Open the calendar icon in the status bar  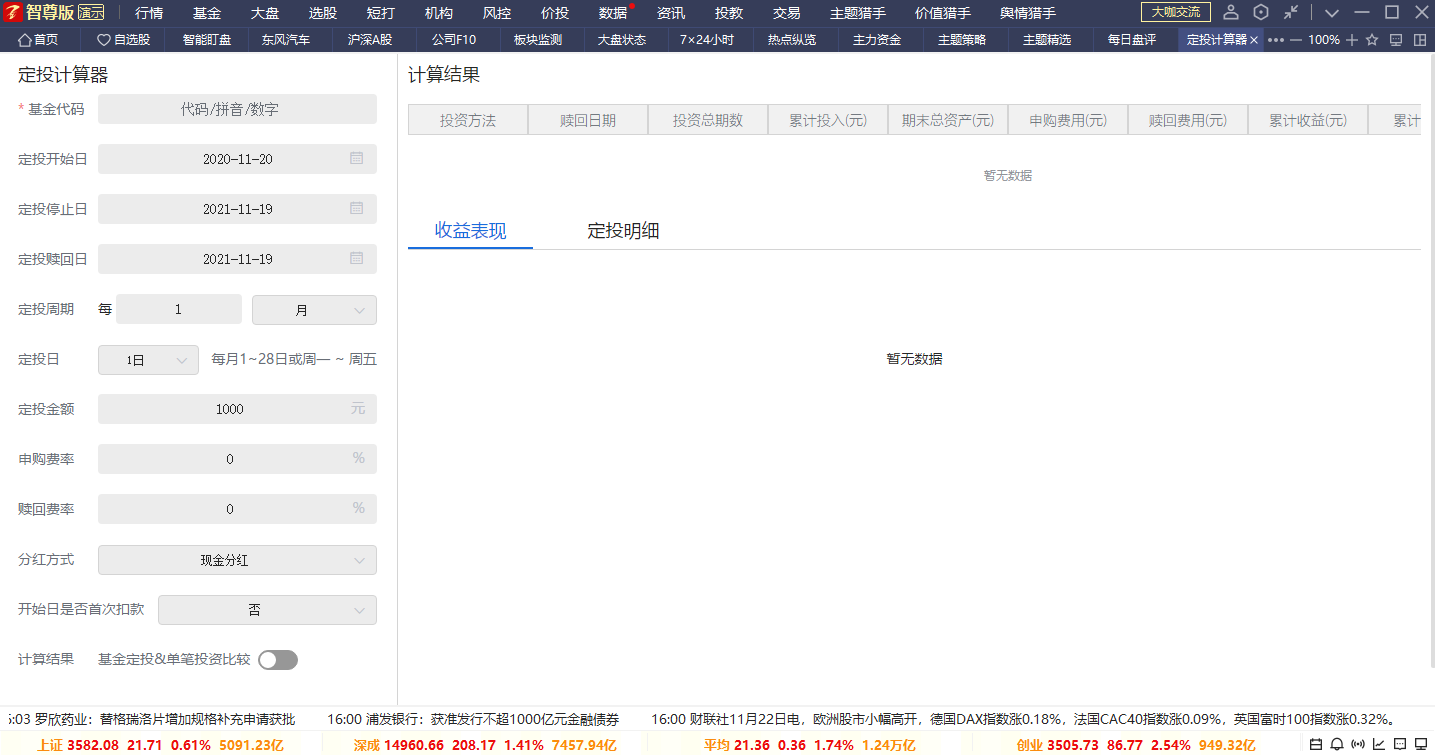tap(1315, 744)
